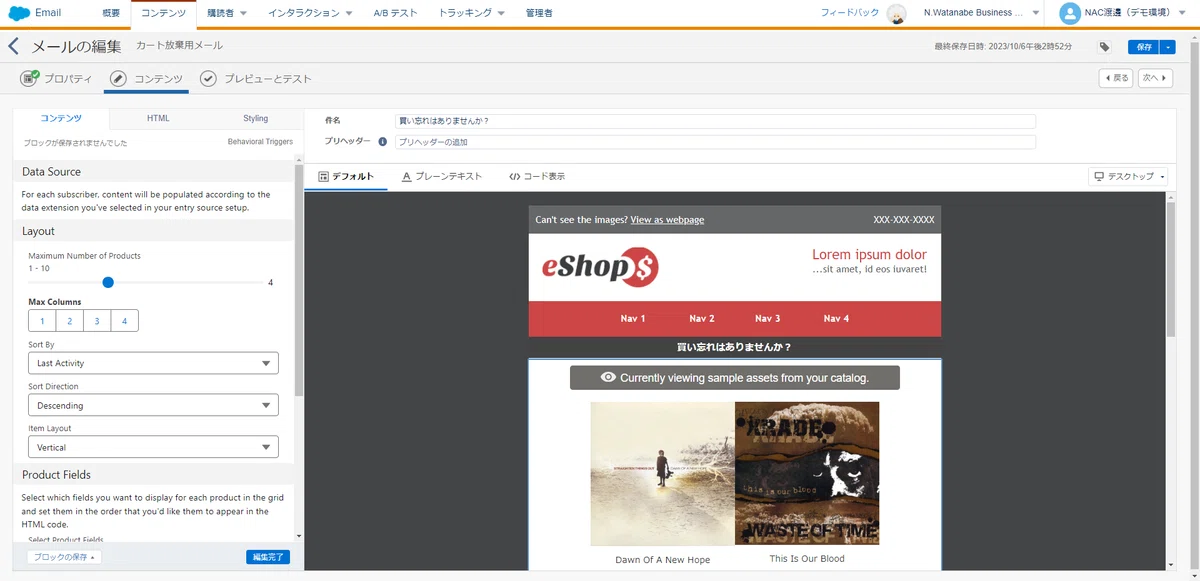1200x581 pixels.
Task: Click the XXX-XXX-XXXX phone text in preview
Action: tap(904, 220)
